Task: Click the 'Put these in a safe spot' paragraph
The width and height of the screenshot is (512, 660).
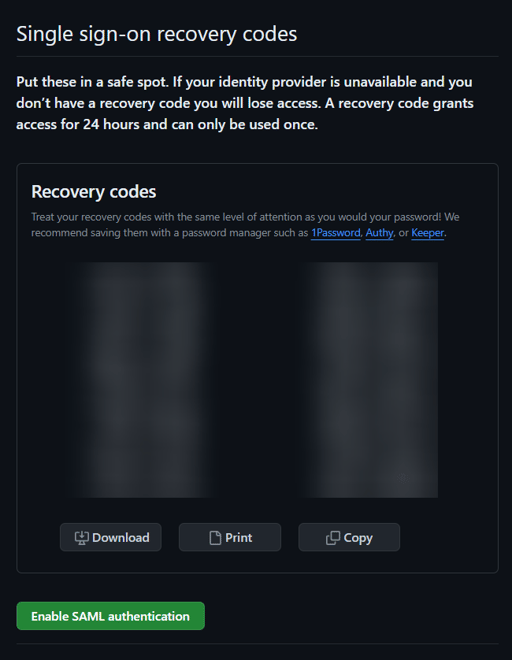Action: click(x=245, y=103)
